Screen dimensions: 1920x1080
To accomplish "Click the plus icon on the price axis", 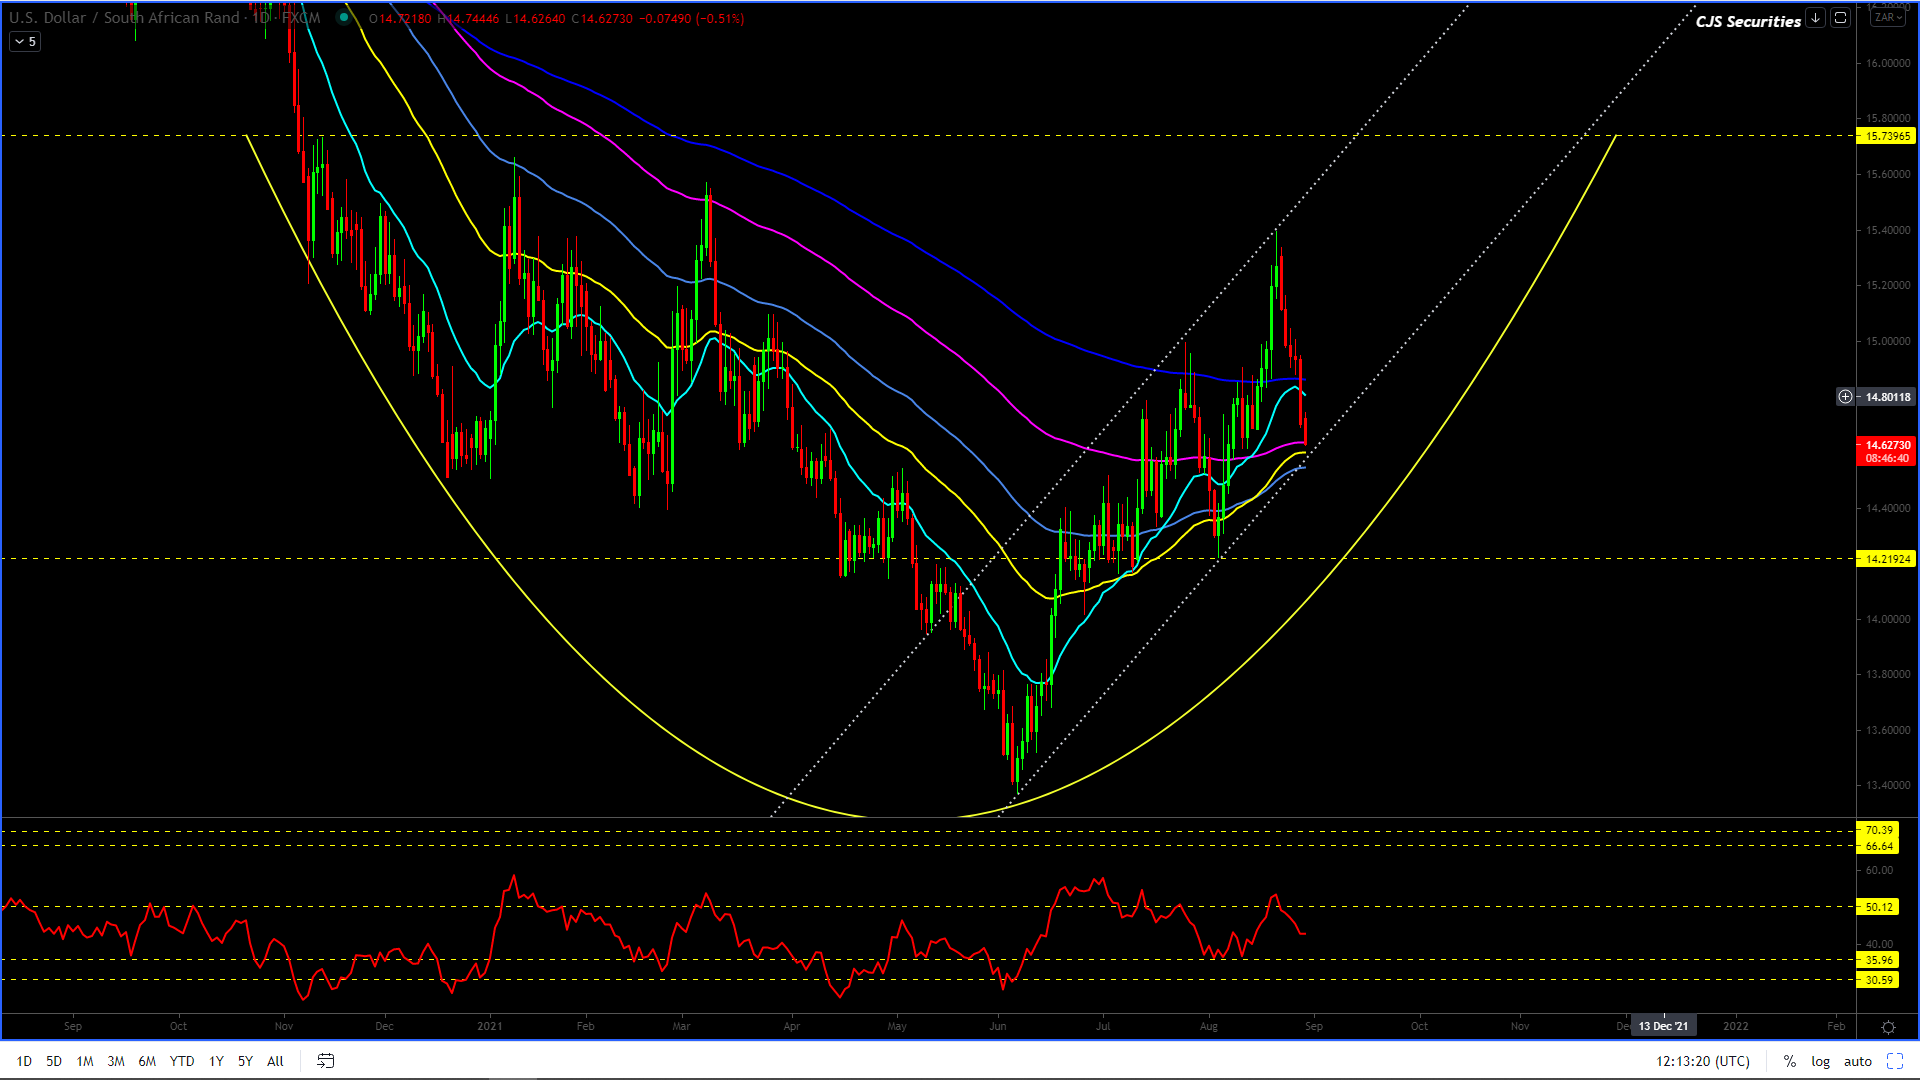I will 1845,397.
